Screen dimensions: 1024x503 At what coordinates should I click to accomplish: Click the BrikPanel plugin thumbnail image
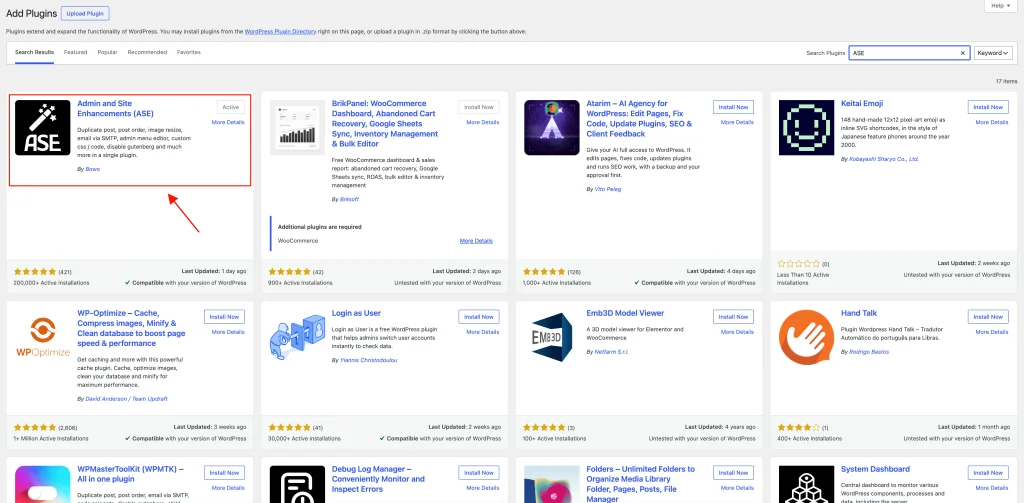297,127
